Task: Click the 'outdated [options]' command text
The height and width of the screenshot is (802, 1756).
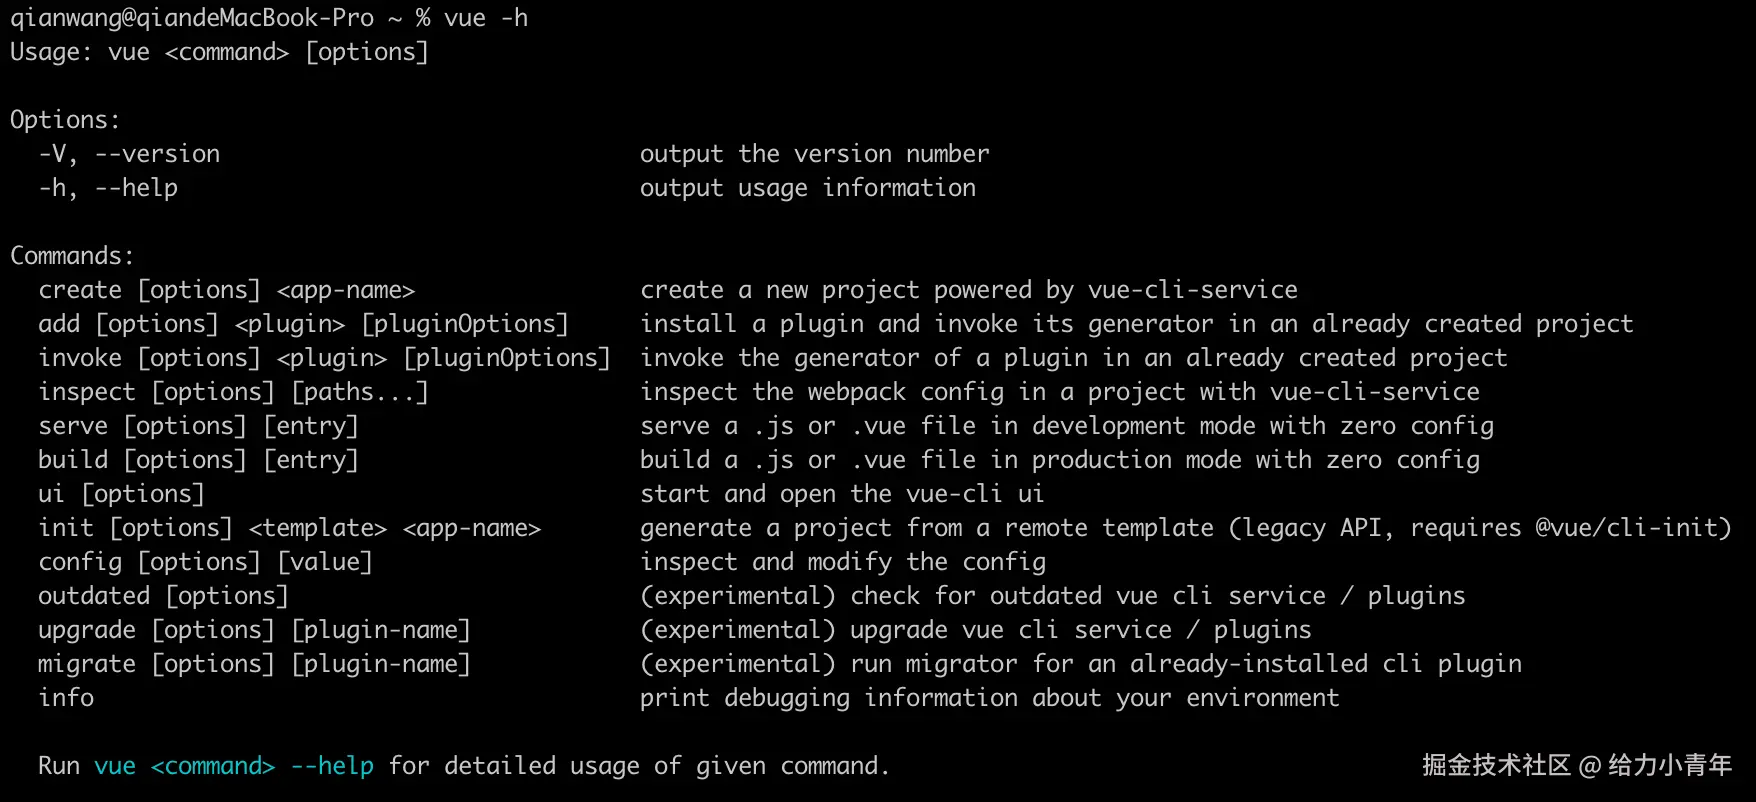Action: (163, 596)
